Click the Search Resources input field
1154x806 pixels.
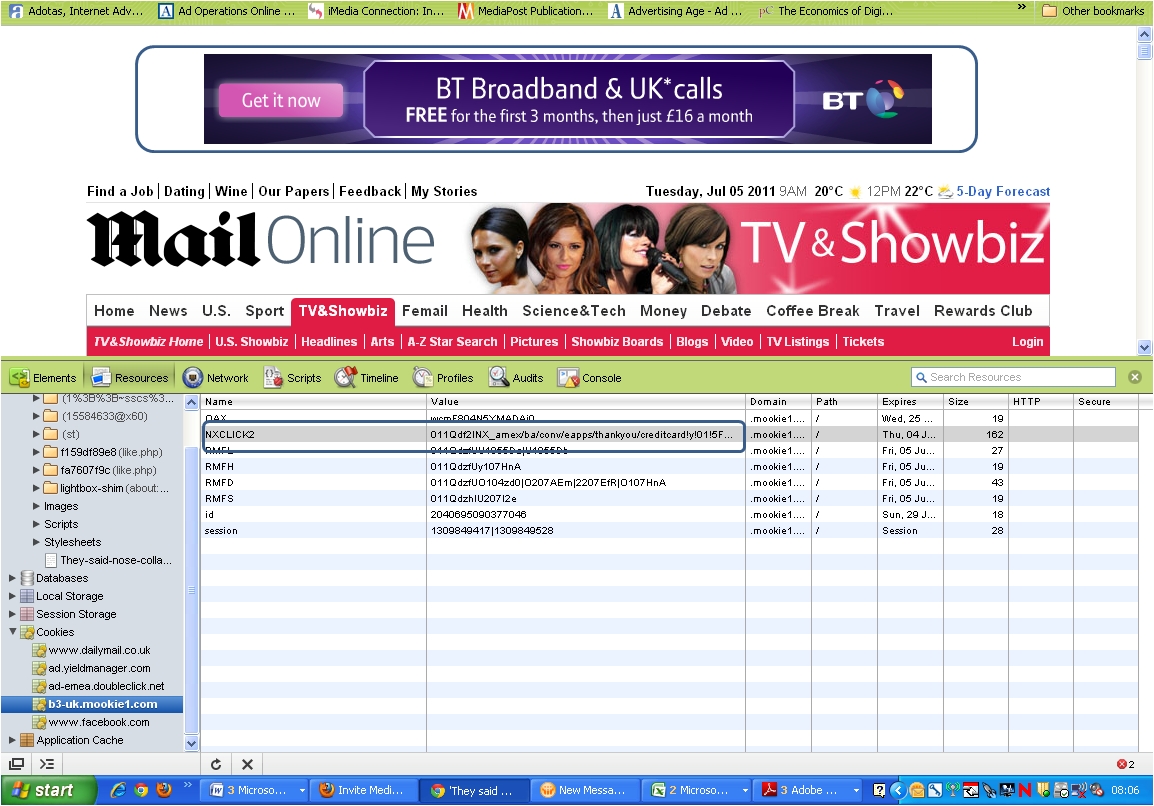click(x=1014, y=377)
